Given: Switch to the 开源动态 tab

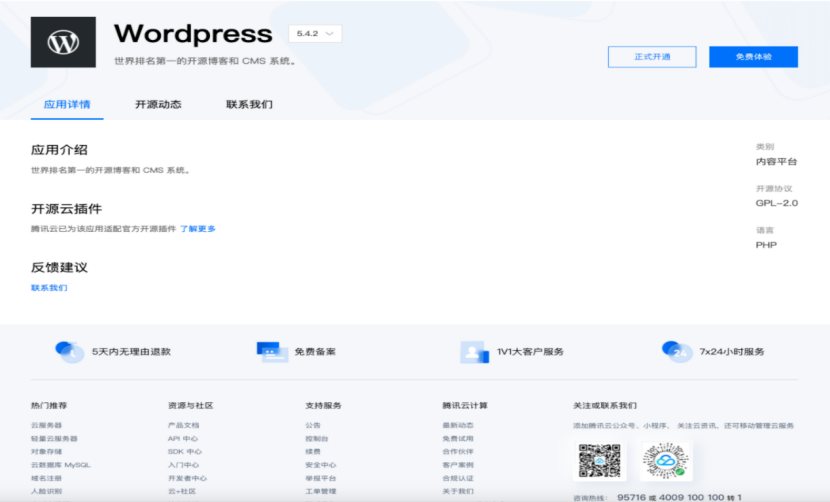Looking at the screenshot, I should click(x=158, y=104).
